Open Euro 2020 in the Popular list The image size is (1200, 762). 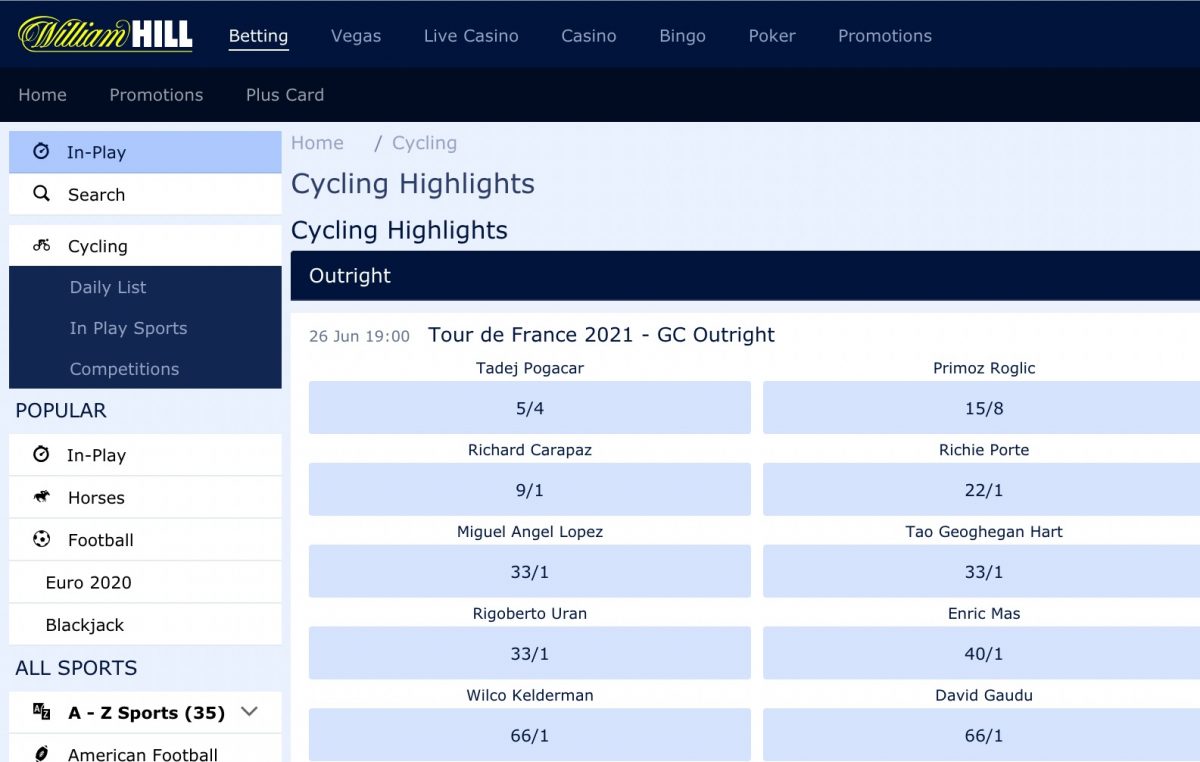(x=88, y=582)
